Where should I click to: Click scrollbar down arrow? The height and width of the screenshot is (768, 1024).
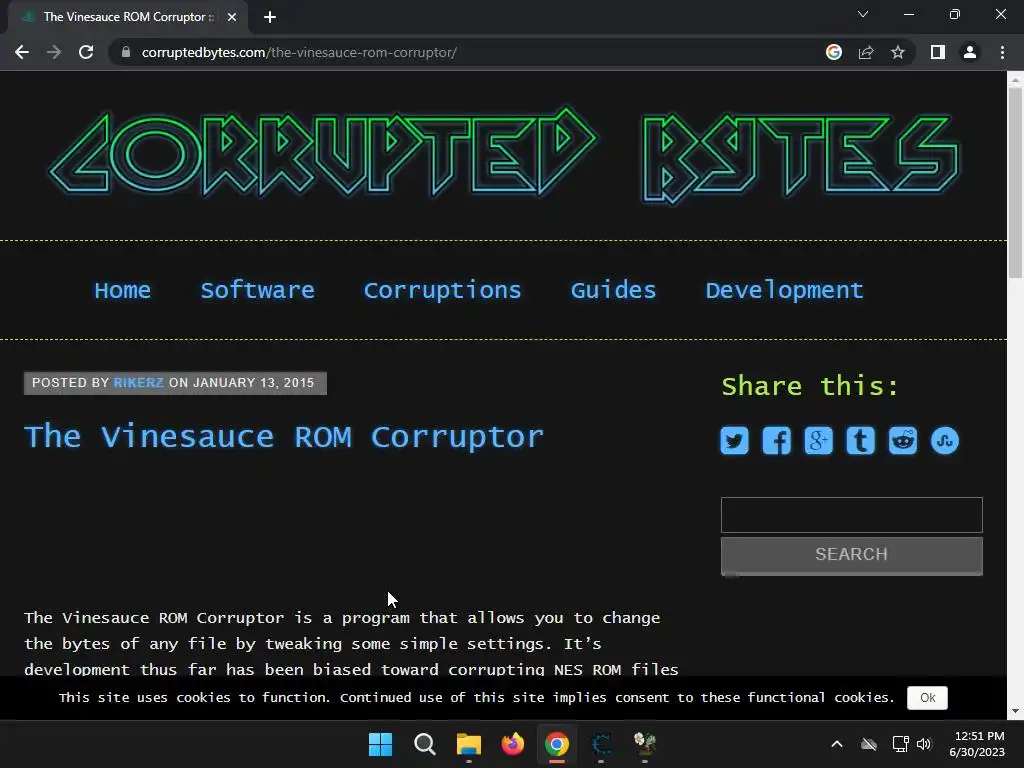click(x=1015, y=711)
